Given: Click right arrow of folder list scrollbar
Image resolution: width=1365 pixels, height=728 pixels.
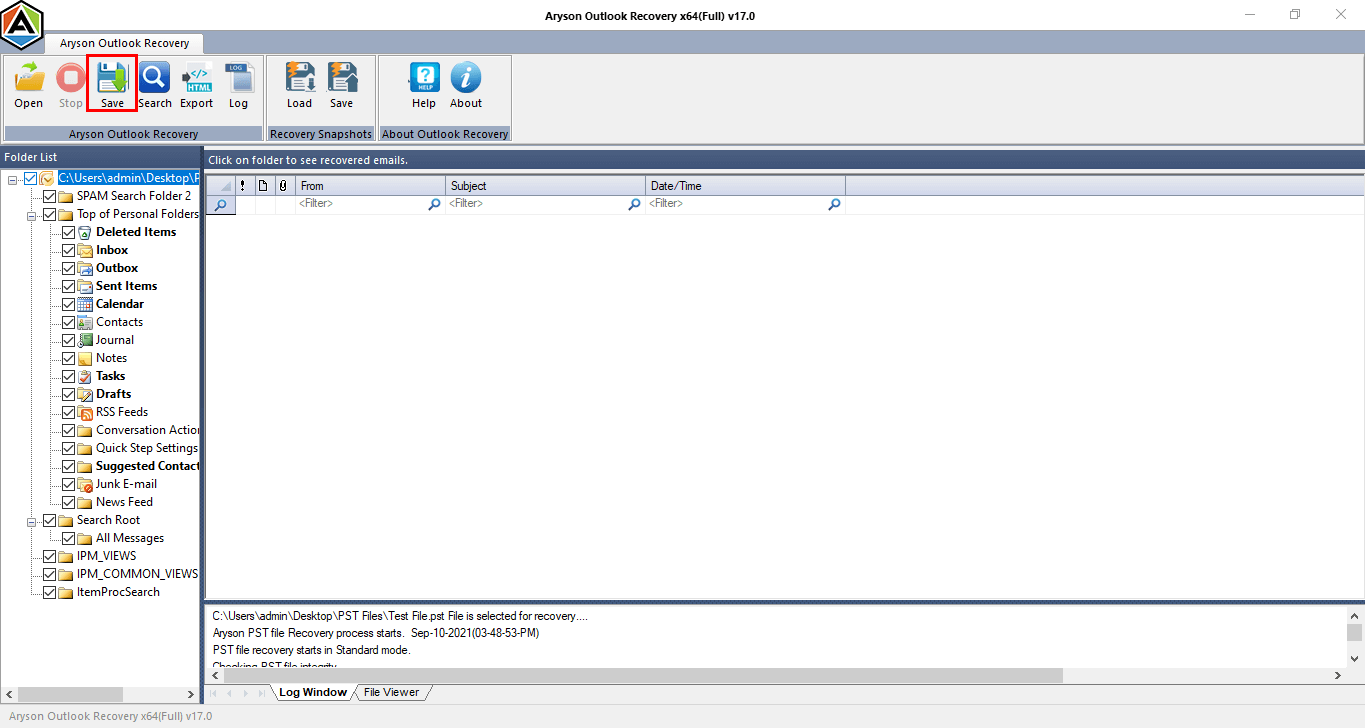Looking at the screenshot, I should (x=191, y=694).
